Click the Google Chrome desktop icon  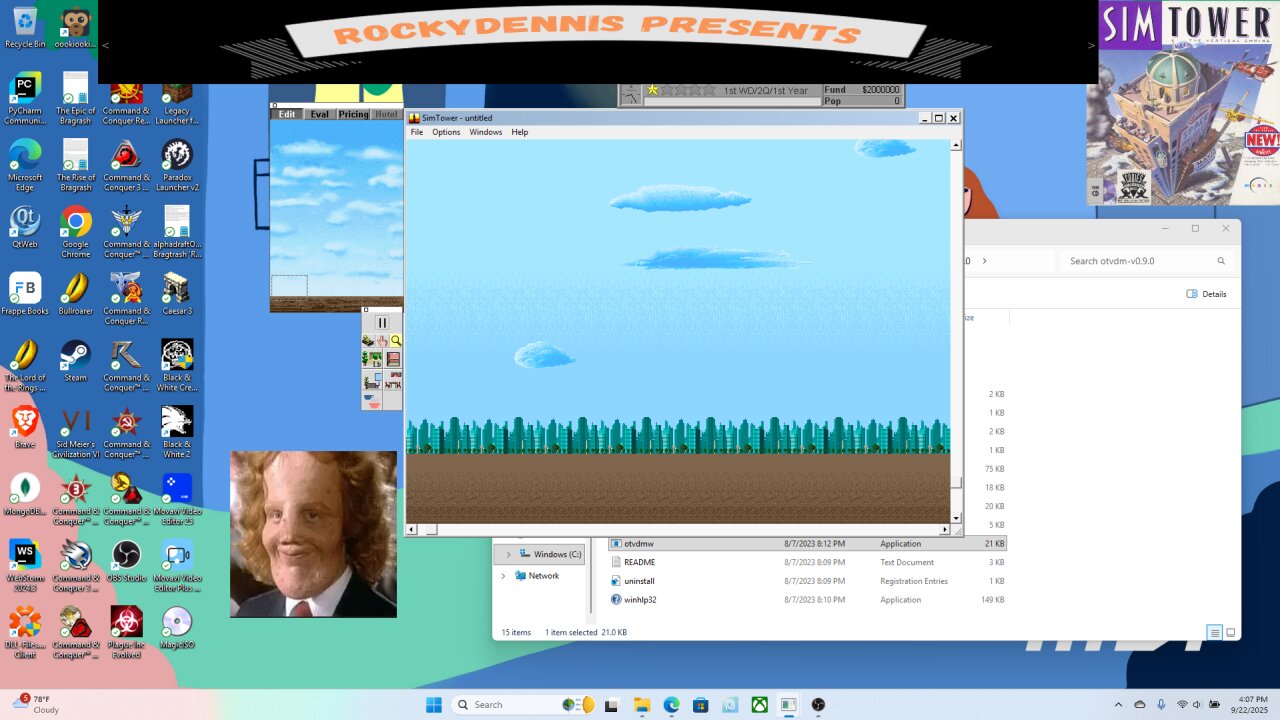76,231
